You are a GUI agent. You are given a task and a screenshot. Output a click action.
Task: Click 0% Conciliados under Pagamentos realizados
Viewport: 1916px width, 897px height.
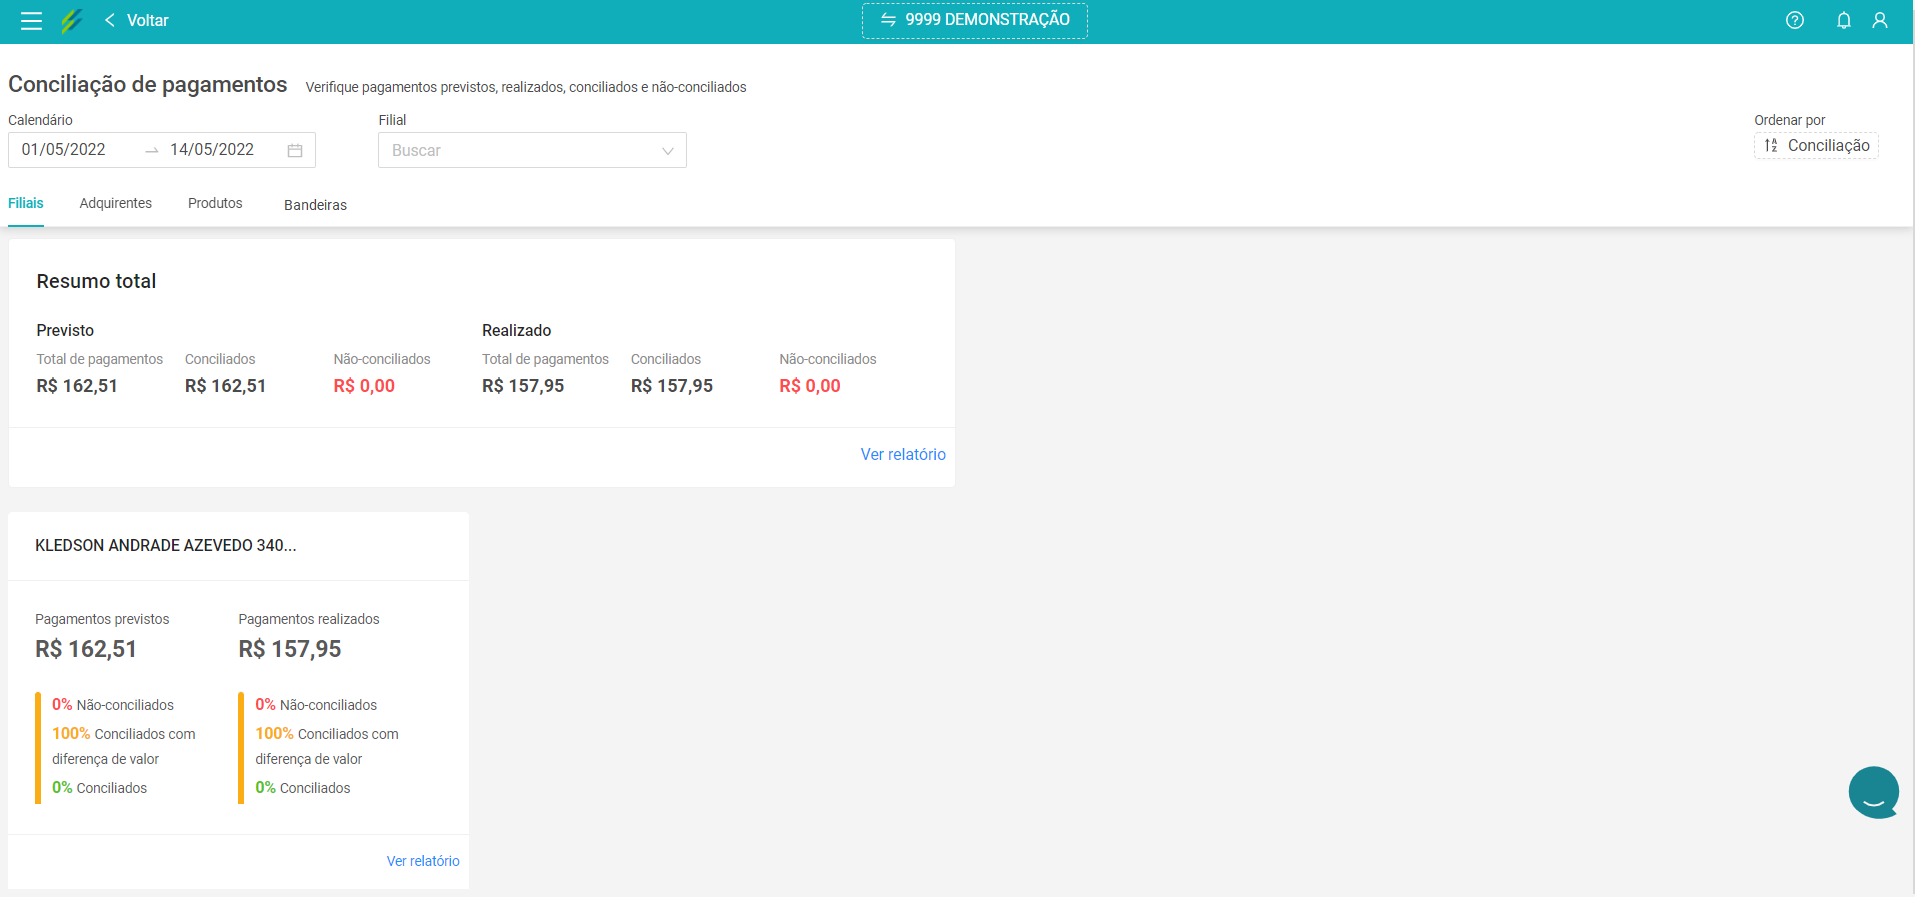pyautogui.click(x=303, y=788)
